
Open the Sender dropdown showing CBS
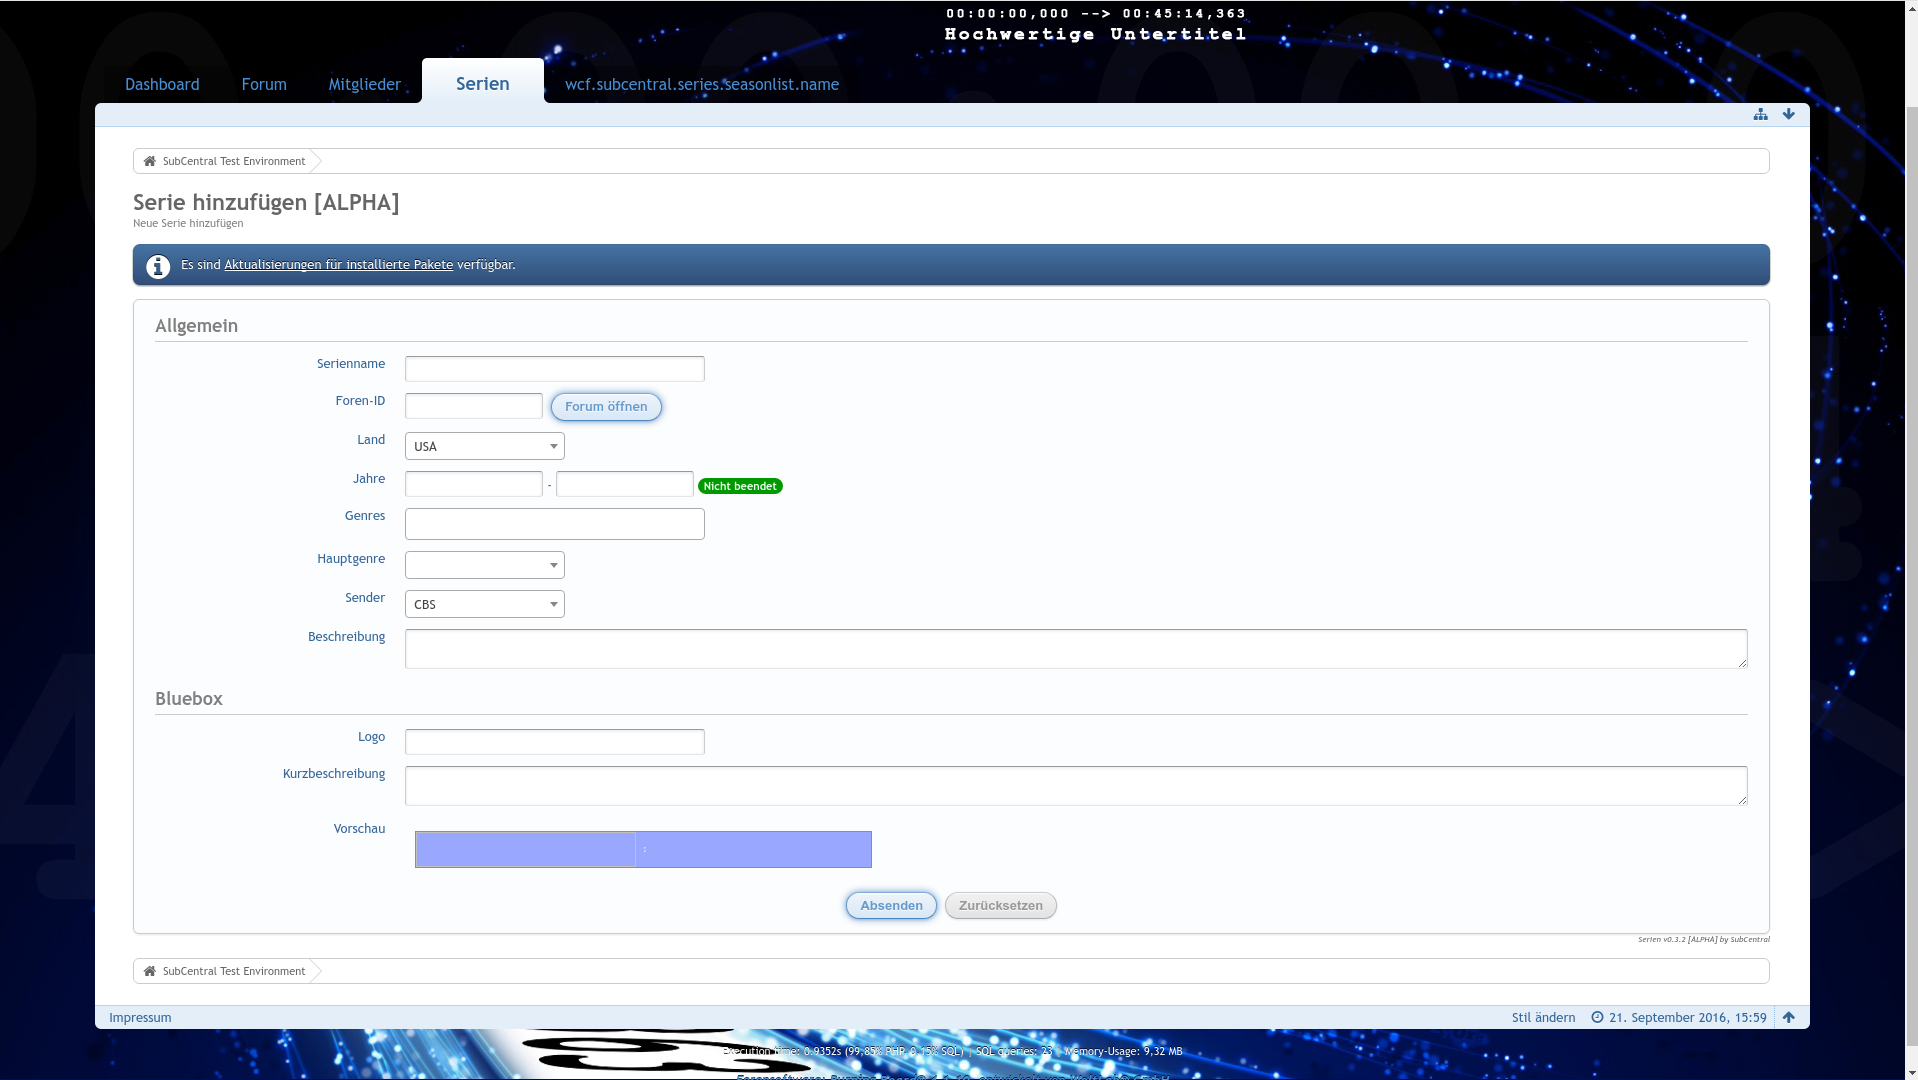[x=484, y=604]
